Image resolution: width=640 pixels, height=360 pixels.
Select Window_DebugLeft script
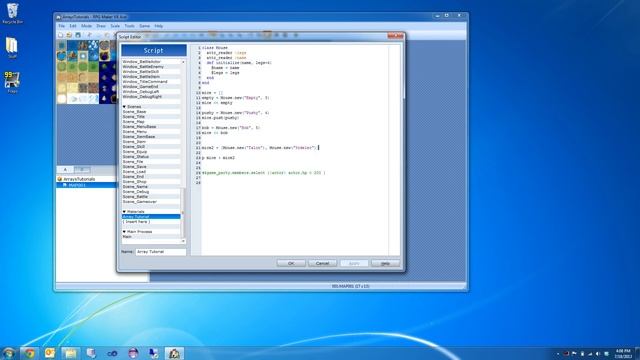[x=151, y=92]
